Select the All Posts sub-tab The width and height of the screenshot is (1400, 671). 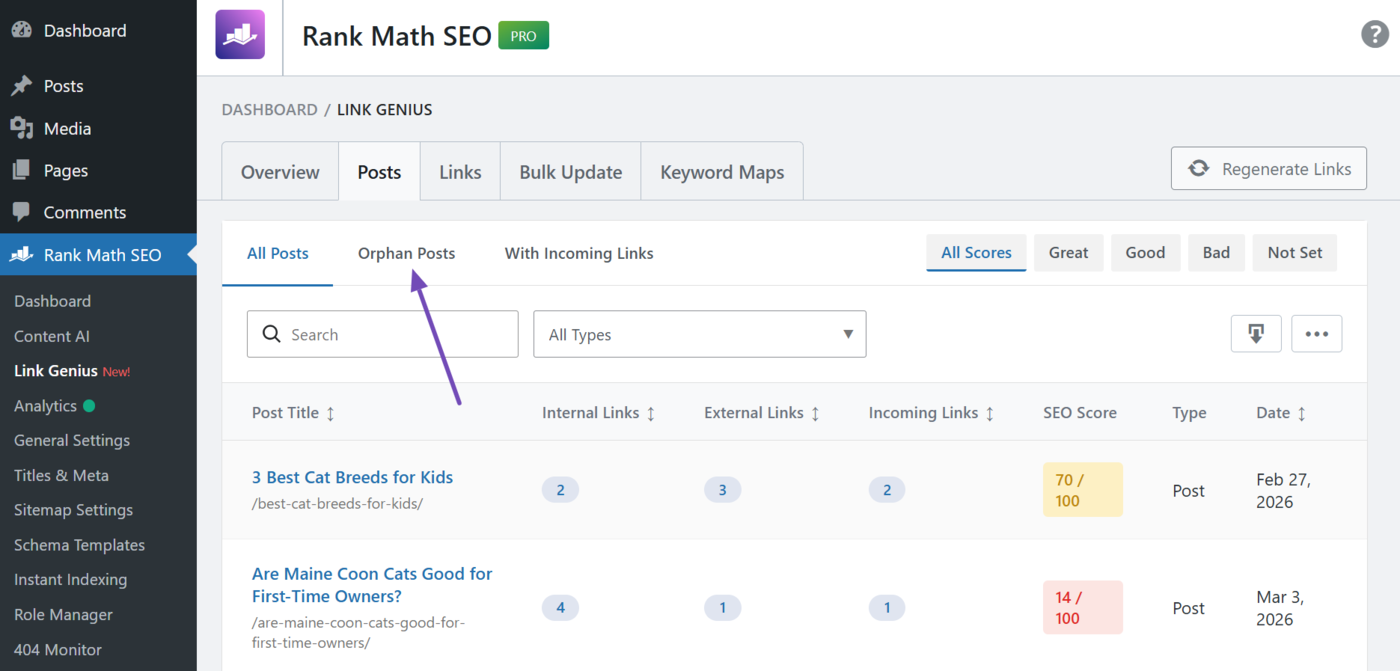pos(278,253)
